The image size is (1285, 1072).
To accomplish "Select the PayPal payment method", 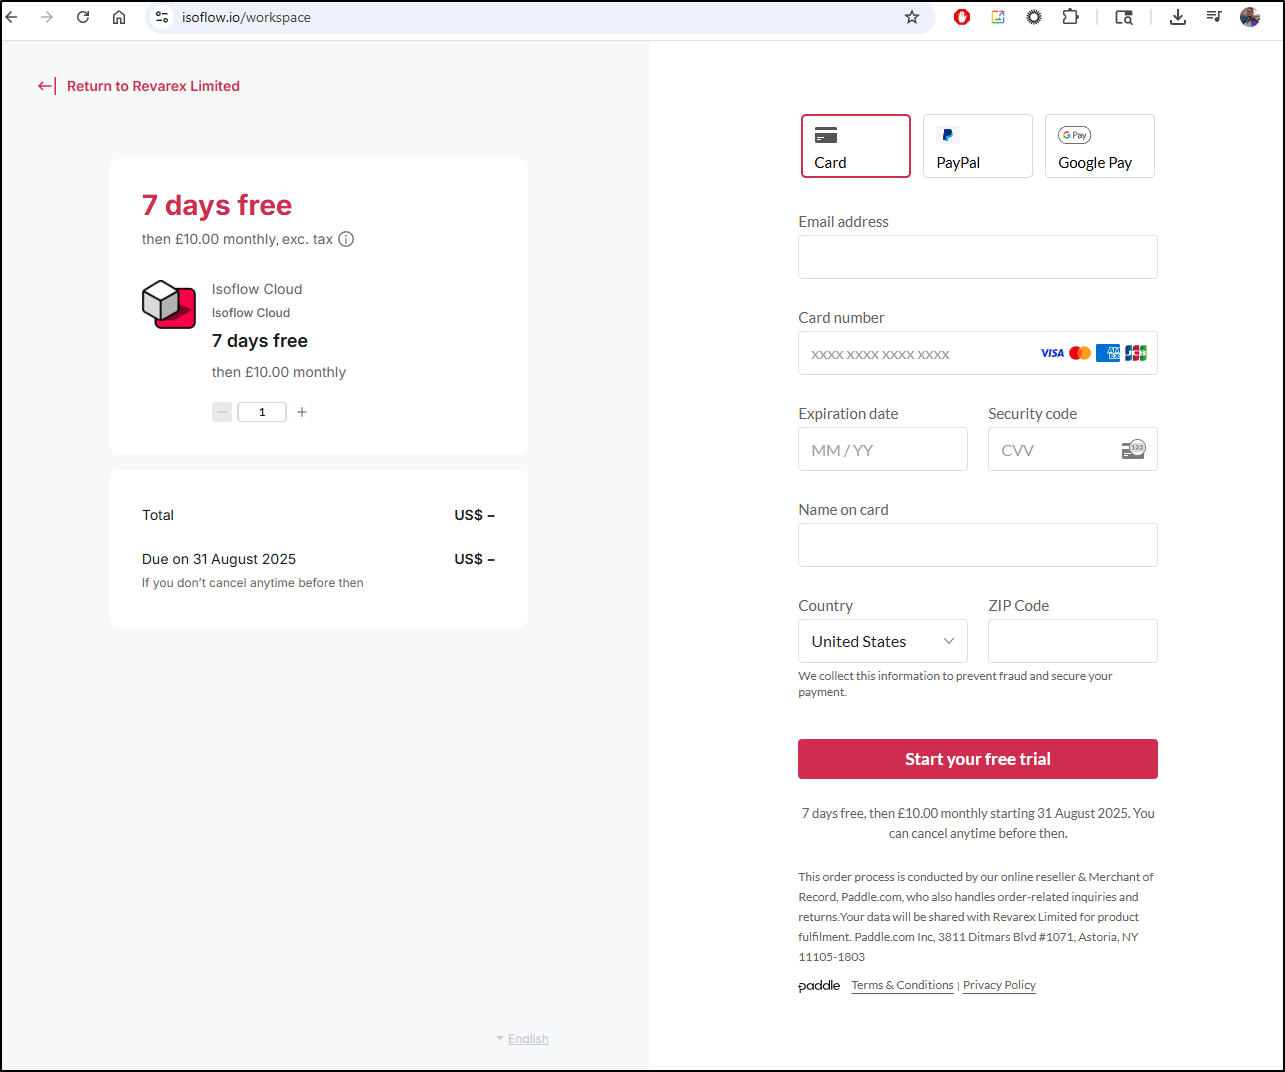I will tap(978, 146).
